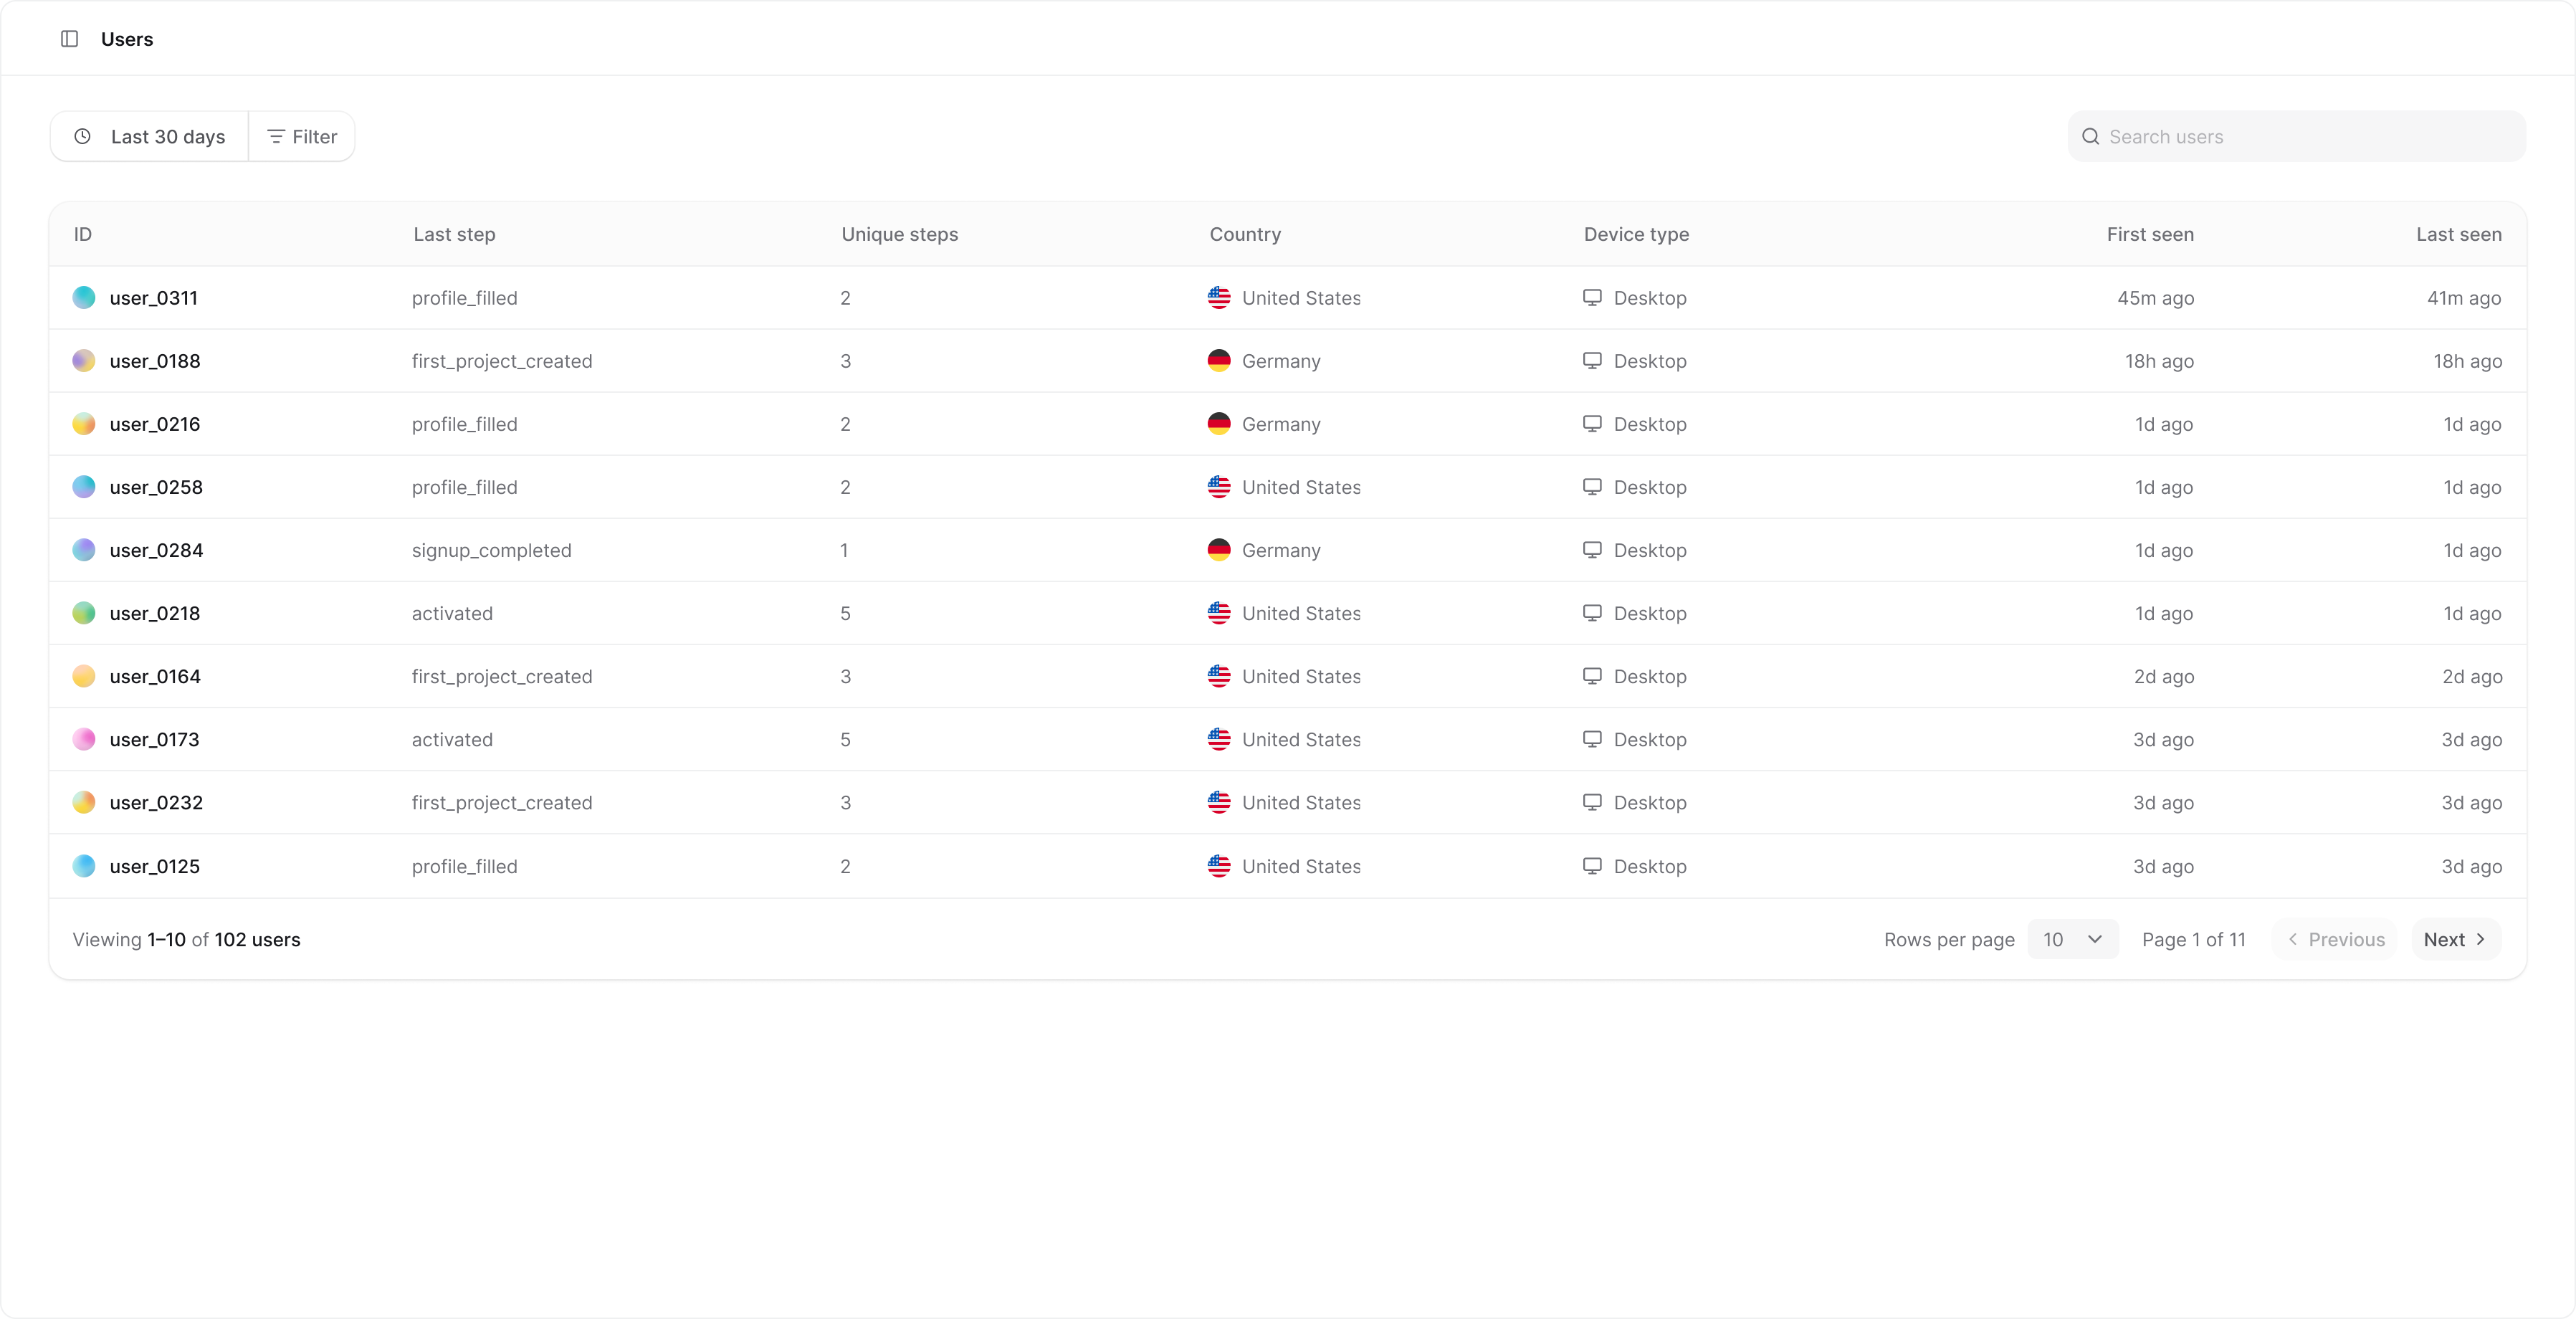Select the user_0284 ID text
This screenshot has height=1319, width=2576.
click(x=156, y=550)
